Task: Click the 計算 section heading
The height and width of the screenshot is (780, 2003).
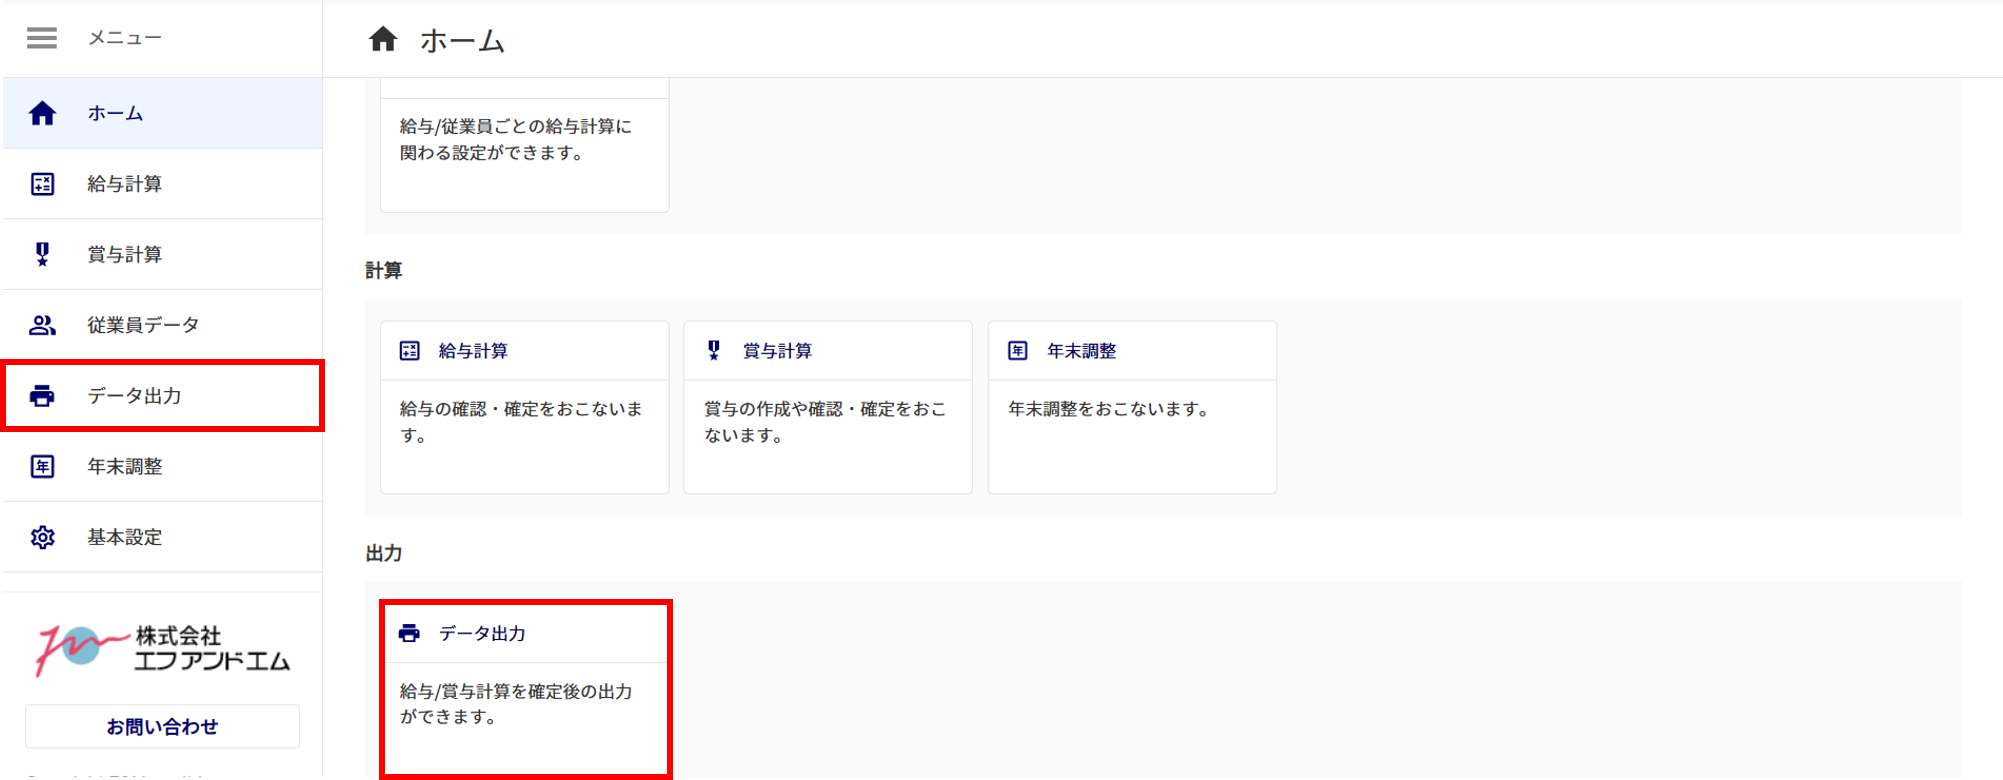Action: (x=383, y=270)
